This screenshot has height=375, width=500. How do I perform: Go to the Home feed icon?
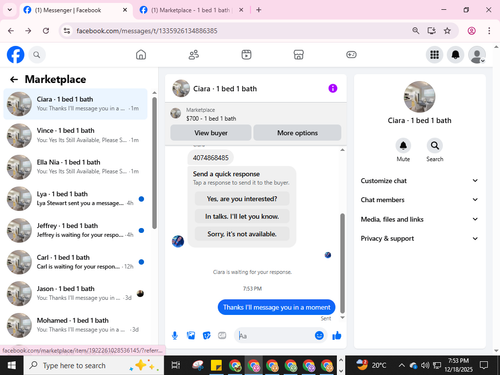click(x=141, y=55)
